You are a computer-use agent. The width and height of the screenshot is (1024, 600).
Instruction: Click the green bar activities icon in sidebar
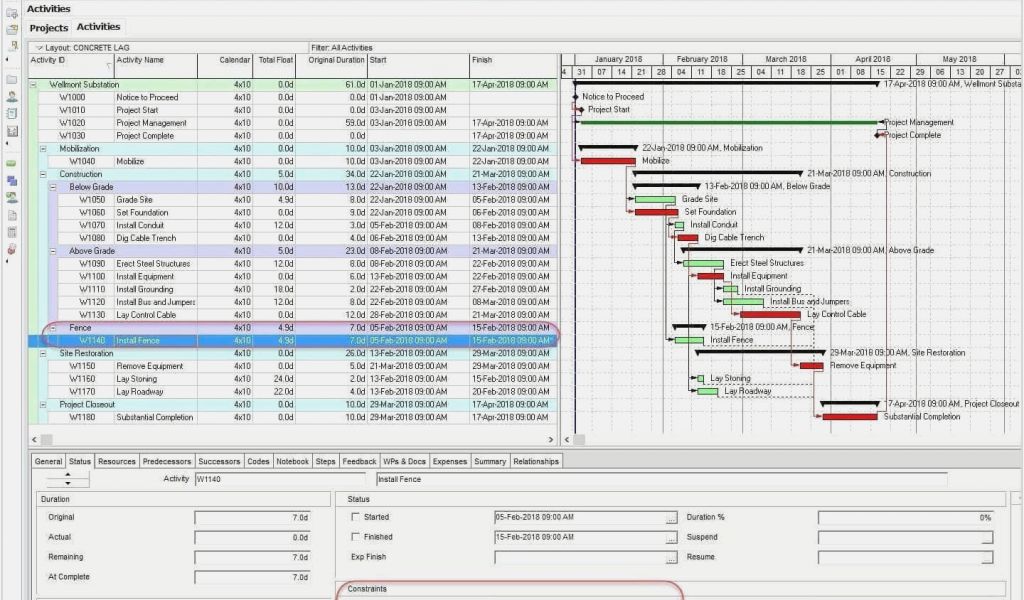pyautogui.click(x=12, y=162)
